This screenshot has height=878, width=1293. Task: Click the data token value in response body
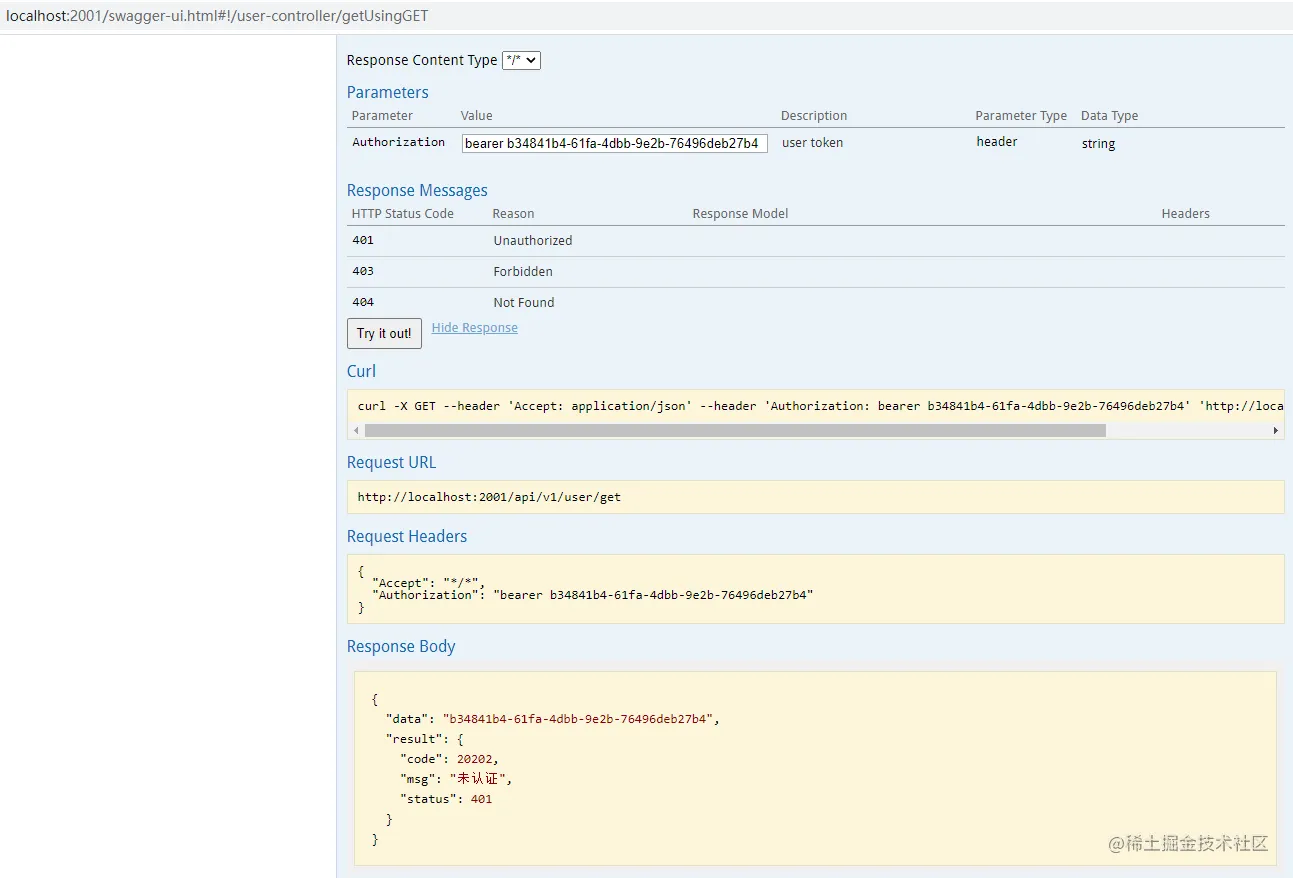(x=577, y=719)
